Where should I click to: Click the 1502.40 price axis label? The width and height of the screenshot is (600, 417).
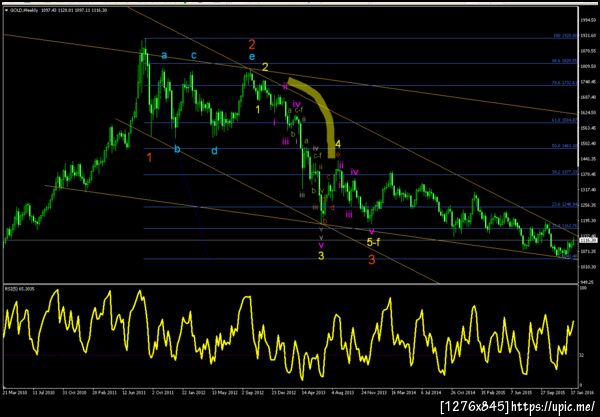click(587, 143)
